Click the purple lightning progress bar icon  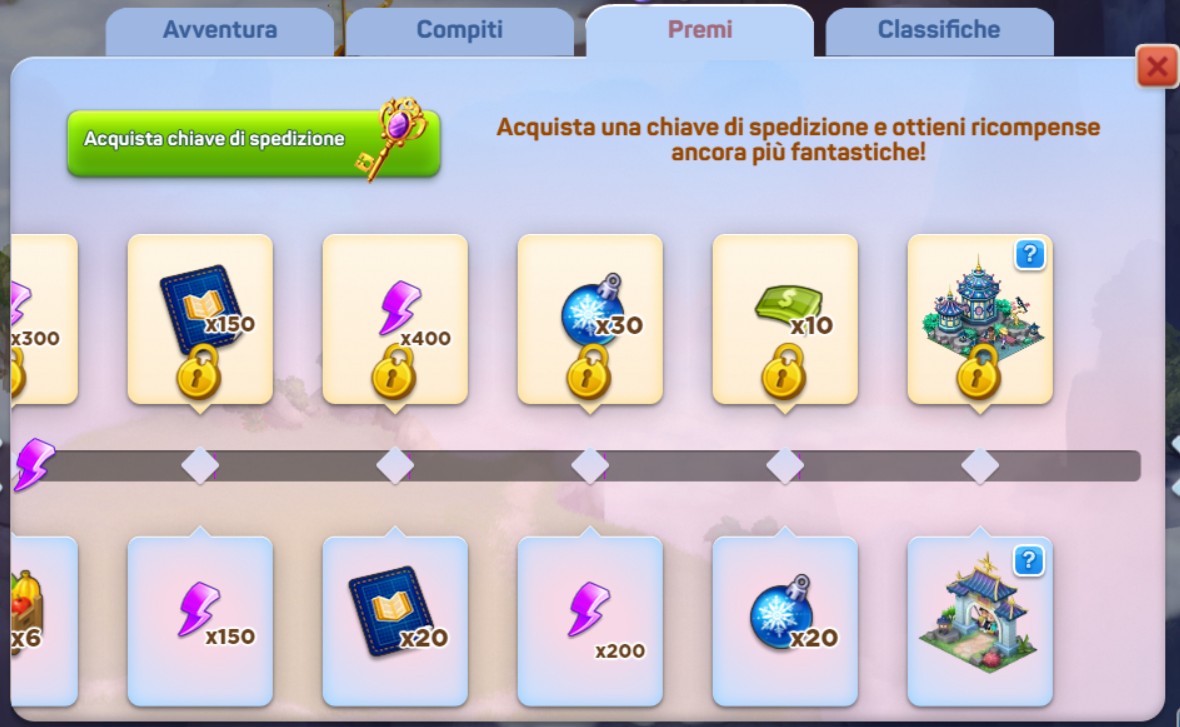pos(34,464)
